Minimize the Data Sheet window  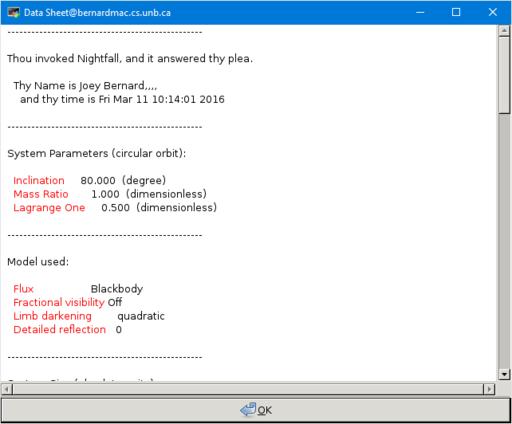point(420,13)
